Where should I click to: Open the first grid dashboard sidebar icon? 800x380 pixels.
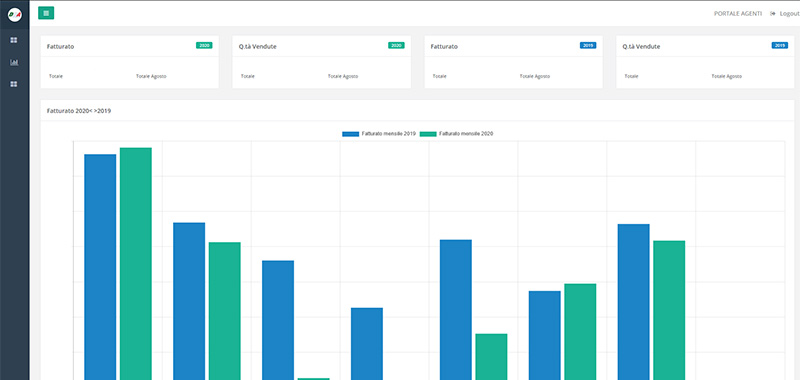pos(14,40)
